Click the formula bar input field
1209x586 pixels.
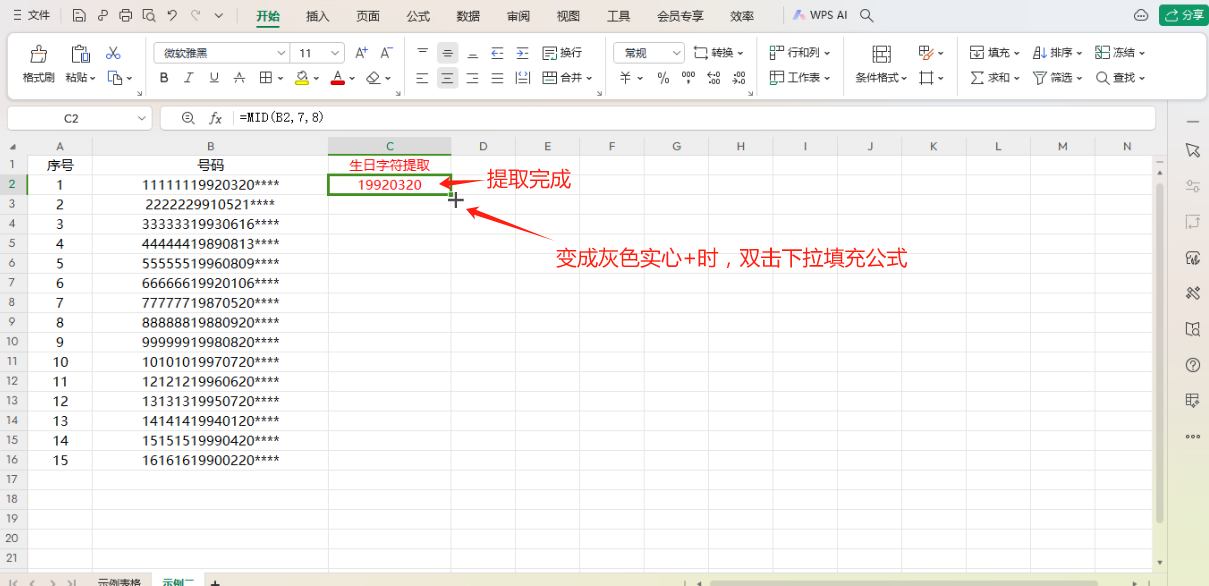694,118
